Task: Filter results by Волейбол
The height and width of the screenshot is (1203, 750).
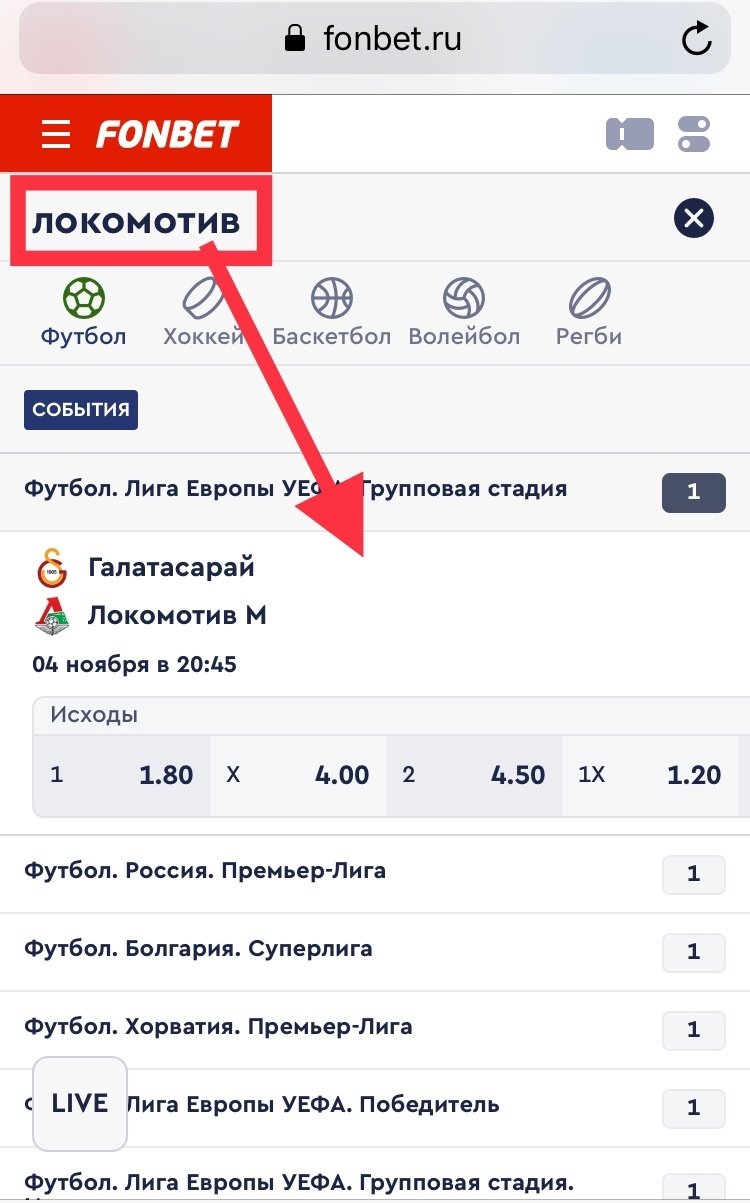Action: 464,312
